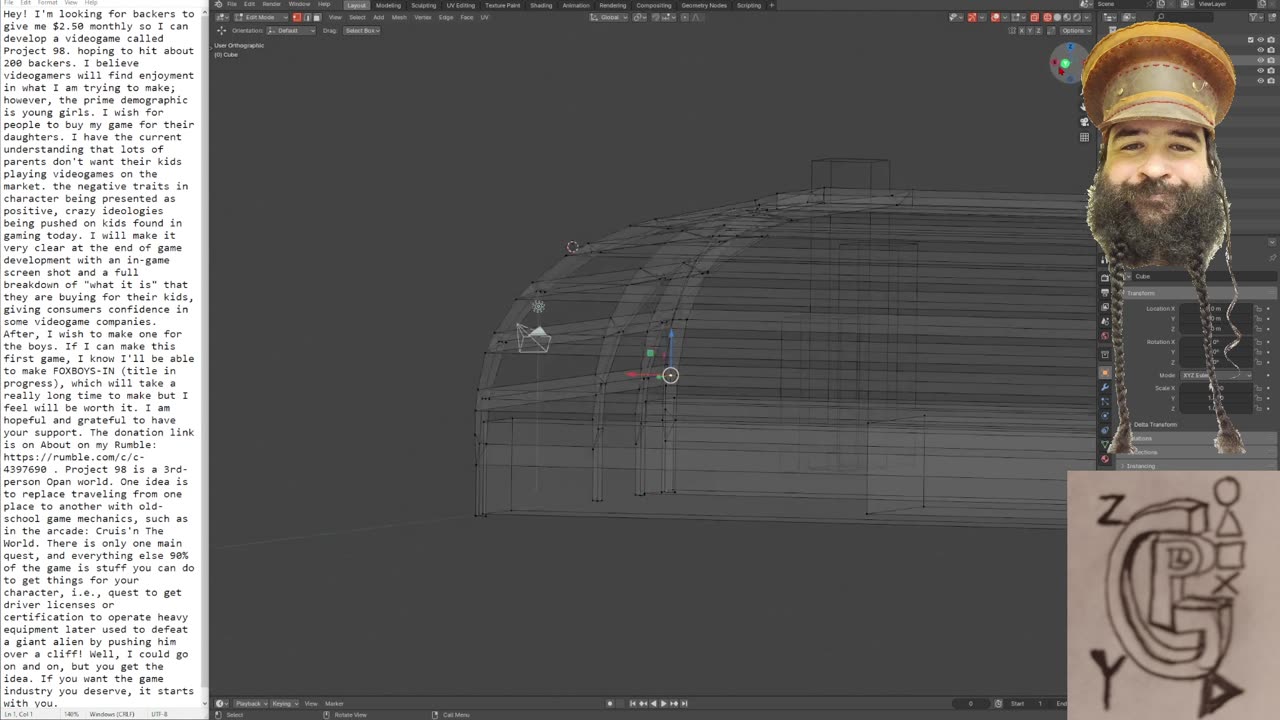Open the pivot point dropdown

pyautogui.click(x=639, y=17)
